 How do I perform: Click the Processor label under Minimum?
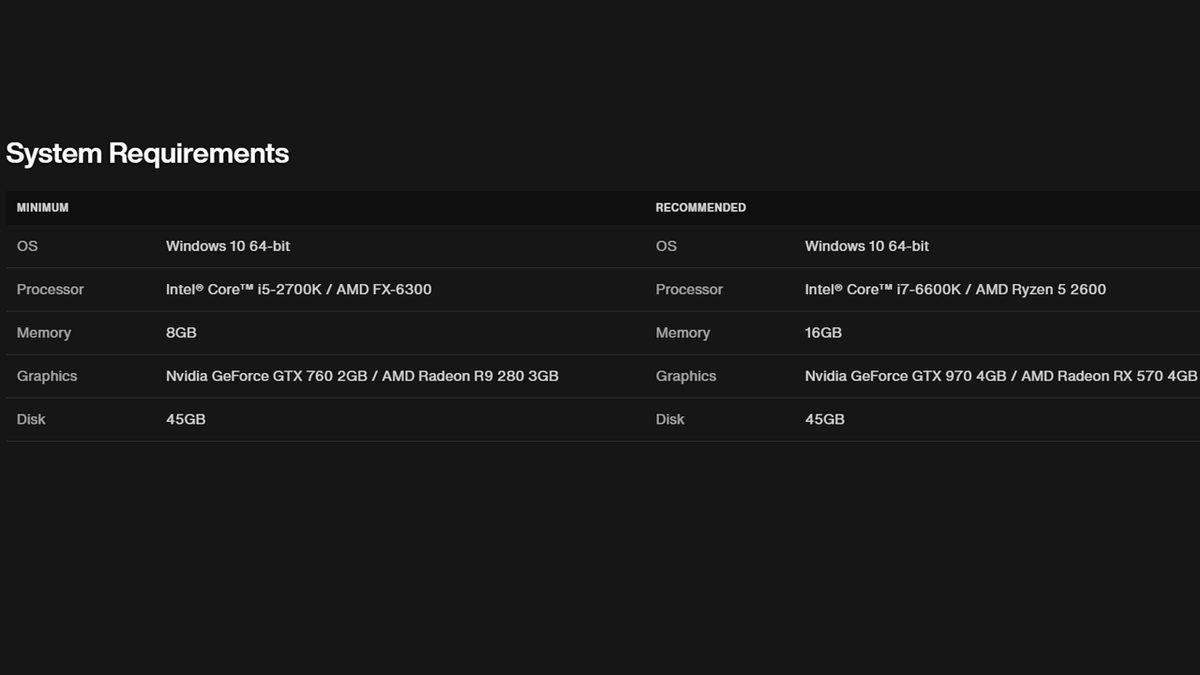pos(50,290)
